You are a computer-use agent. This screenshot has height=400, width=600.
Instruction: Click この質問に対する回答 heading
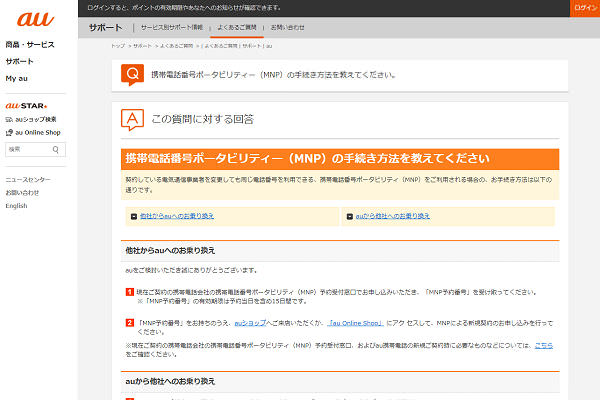(203, 119)
